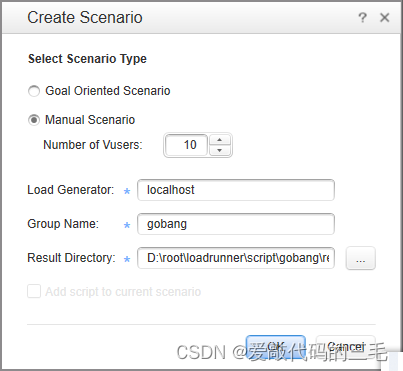Toggle Add script to current scenario

[x=34, y=291]
